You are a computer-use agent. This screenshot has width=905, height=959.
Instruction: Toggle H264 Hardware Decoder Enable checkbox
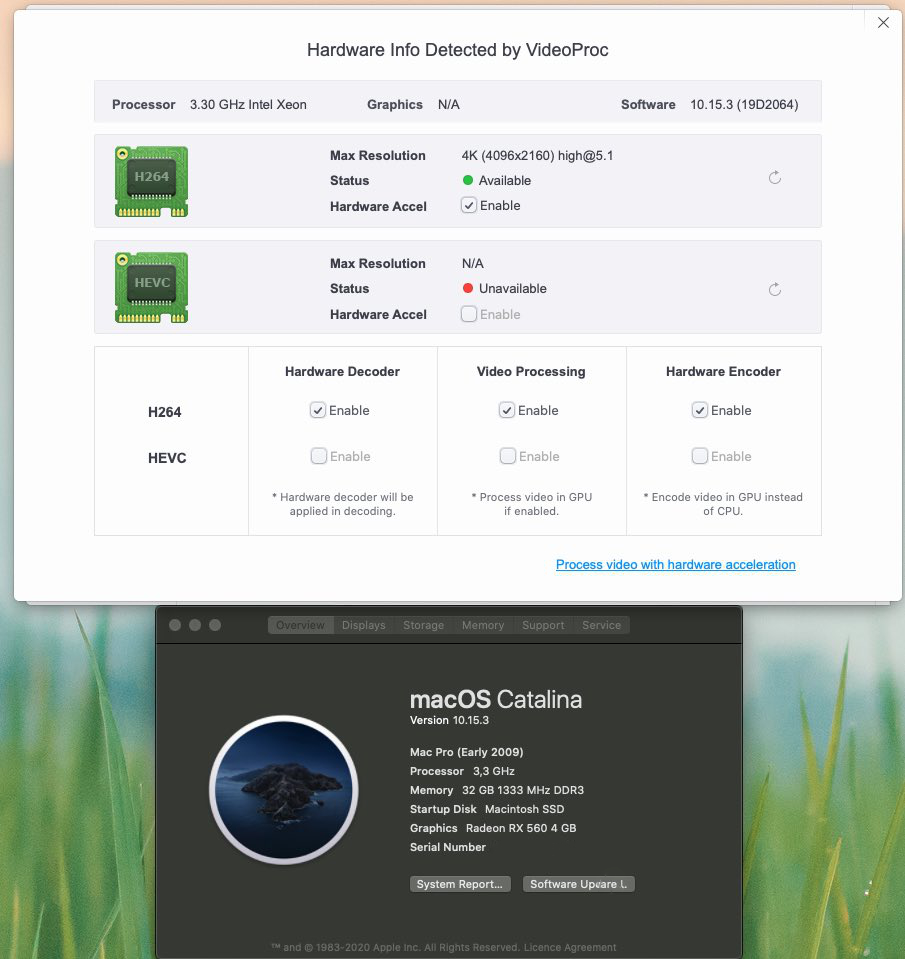317,410
